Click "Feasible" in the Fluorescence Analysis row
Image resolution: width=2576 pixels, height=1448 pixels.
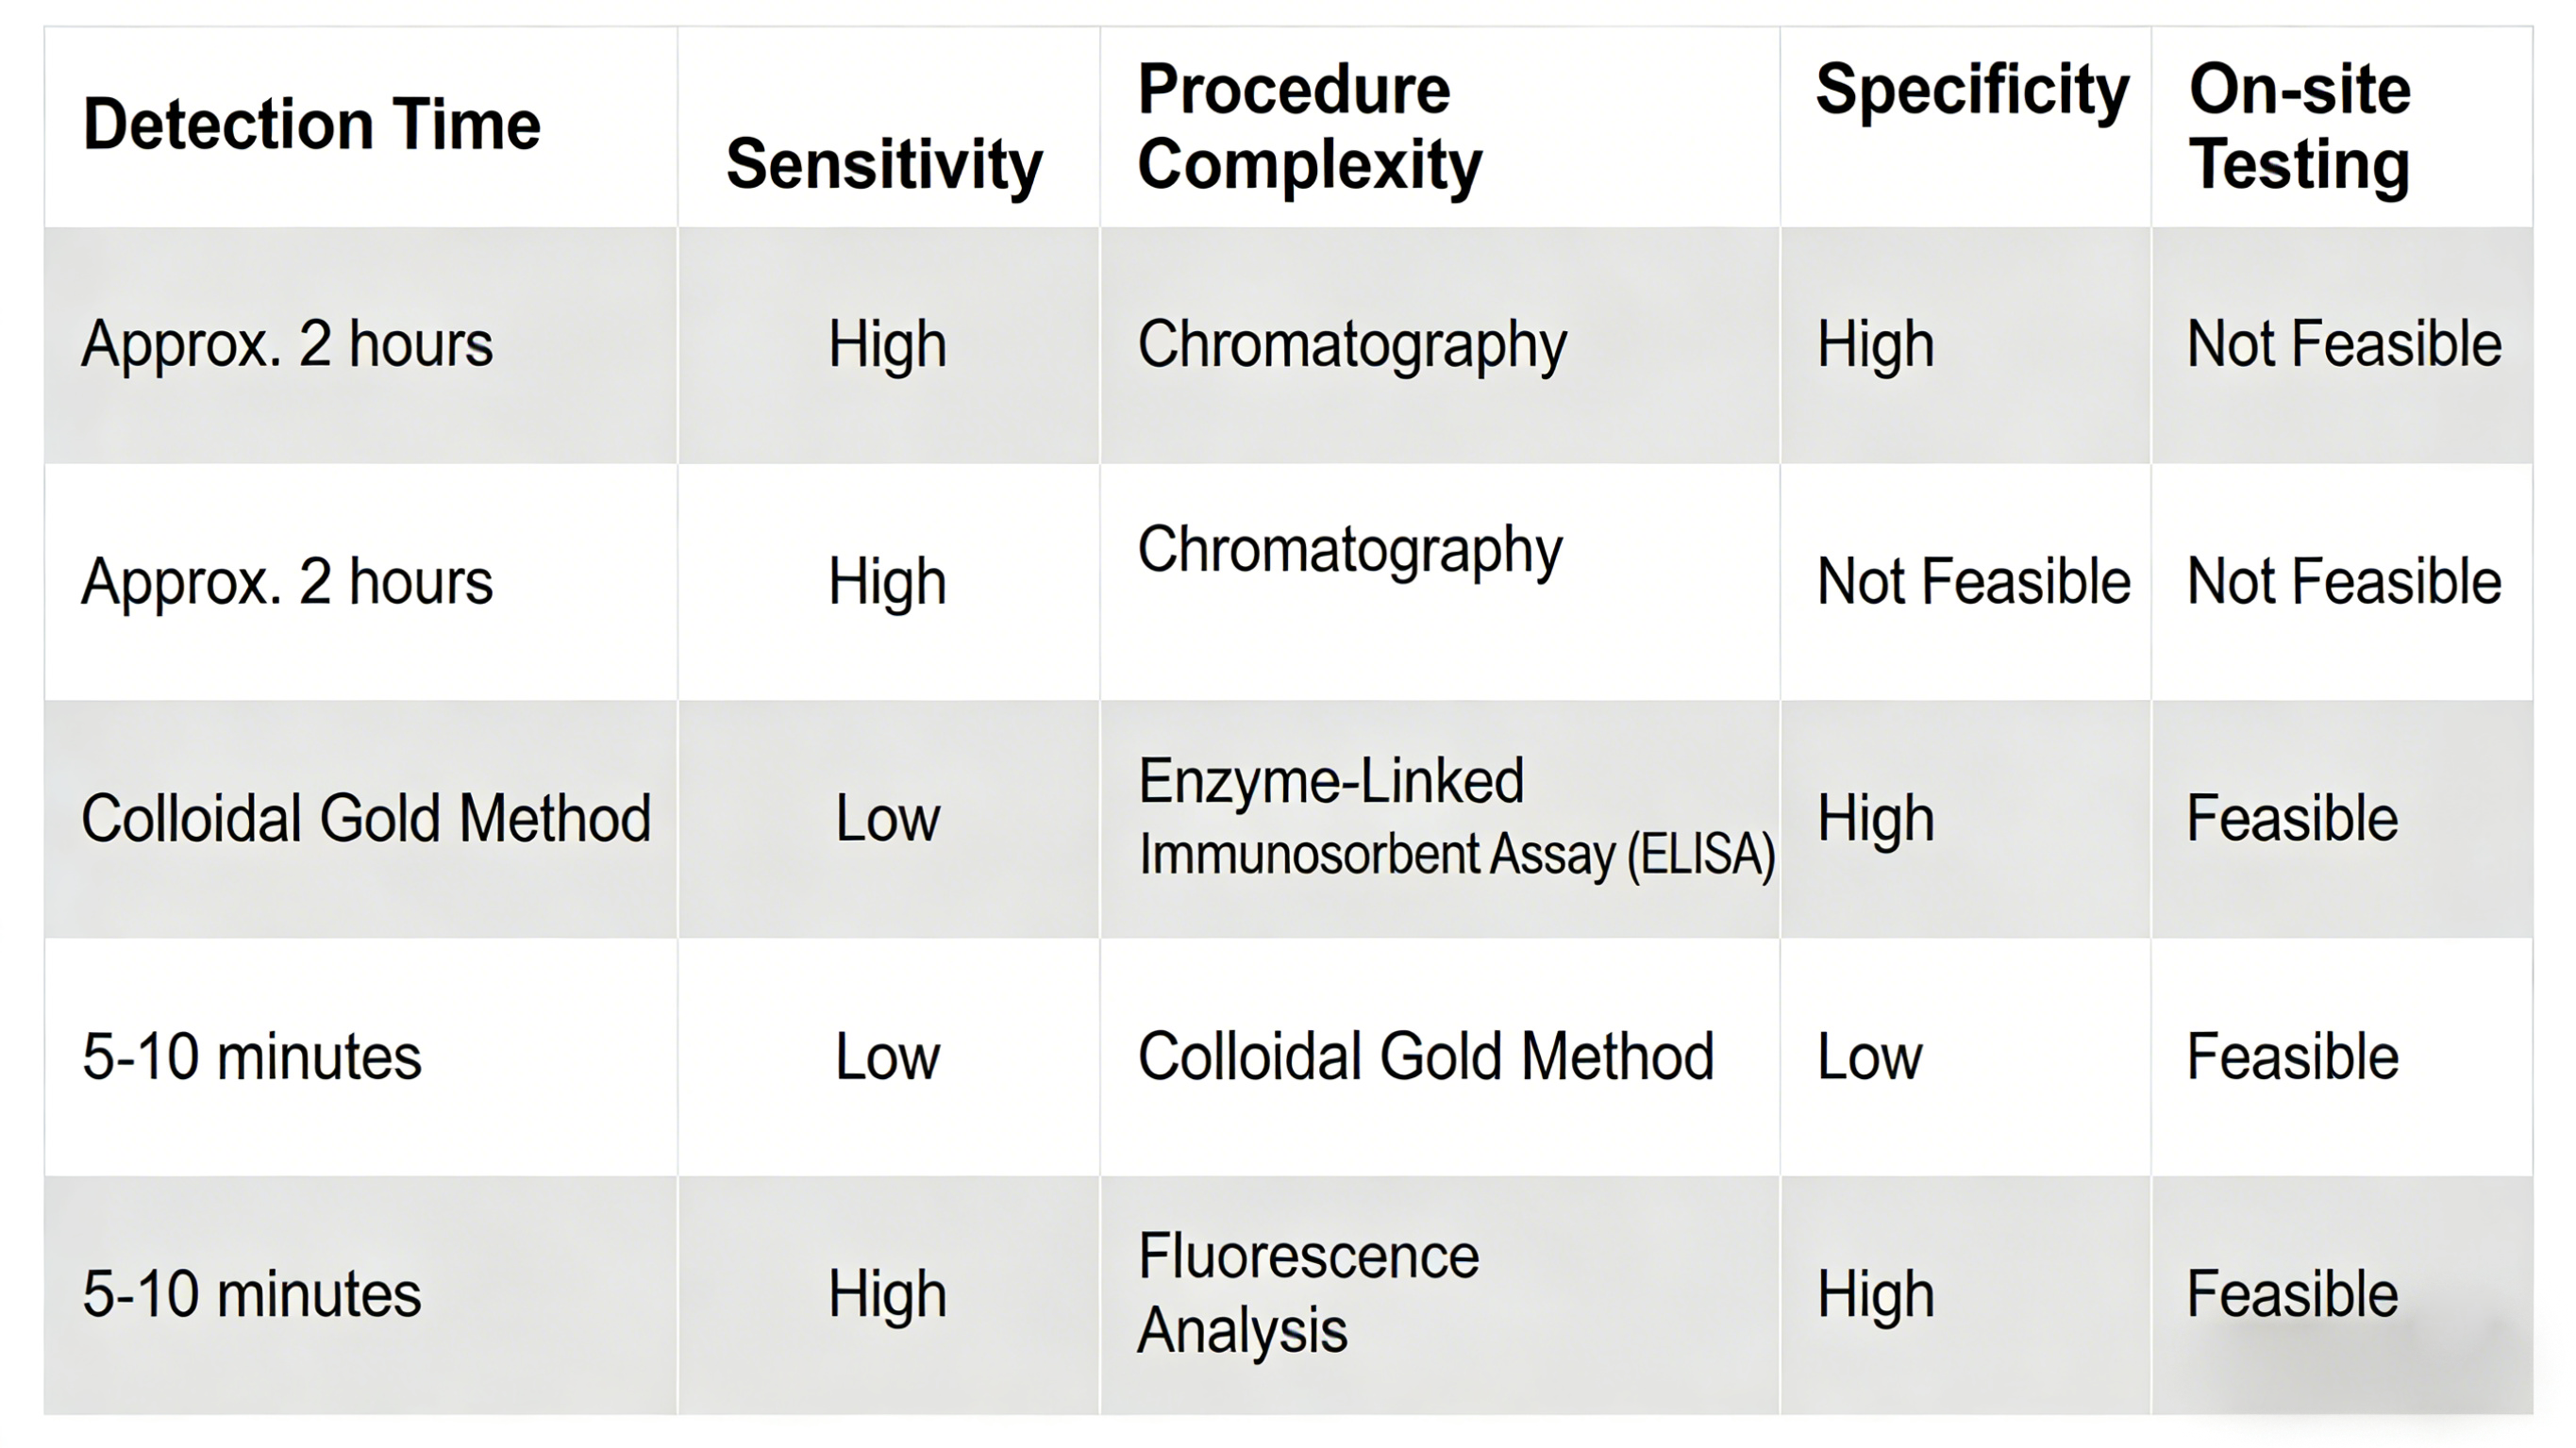(2291, 1294)
